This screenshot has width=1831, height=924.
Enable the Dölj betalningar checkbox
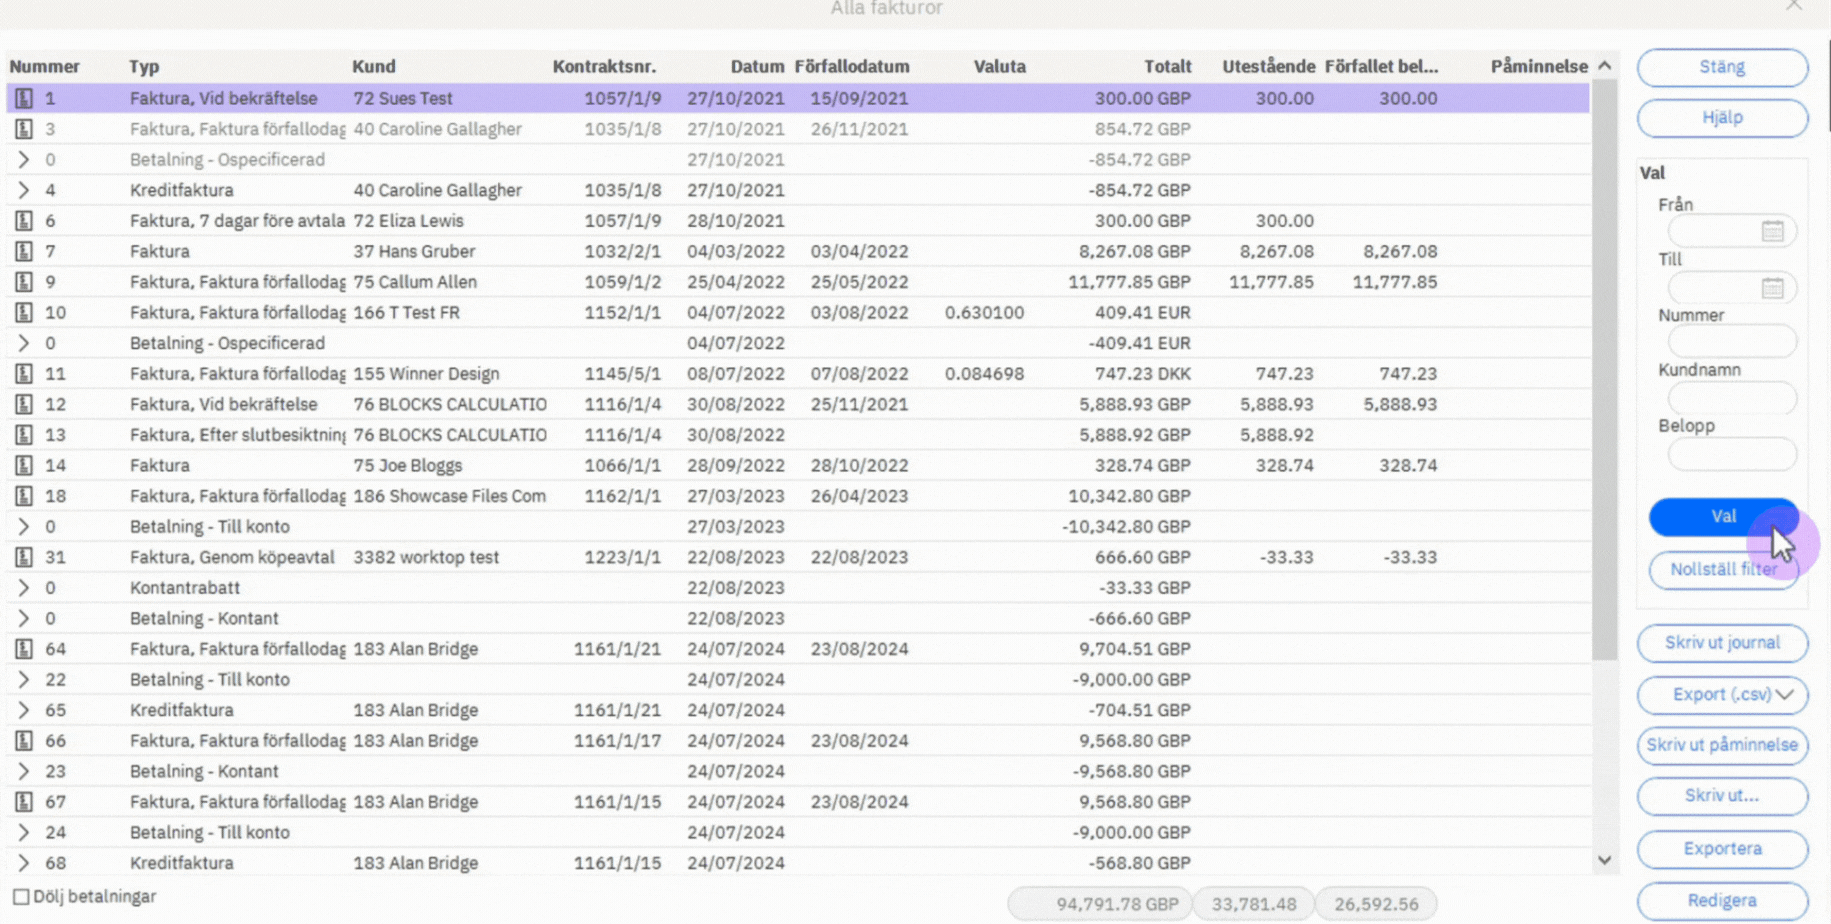[22, 896]
